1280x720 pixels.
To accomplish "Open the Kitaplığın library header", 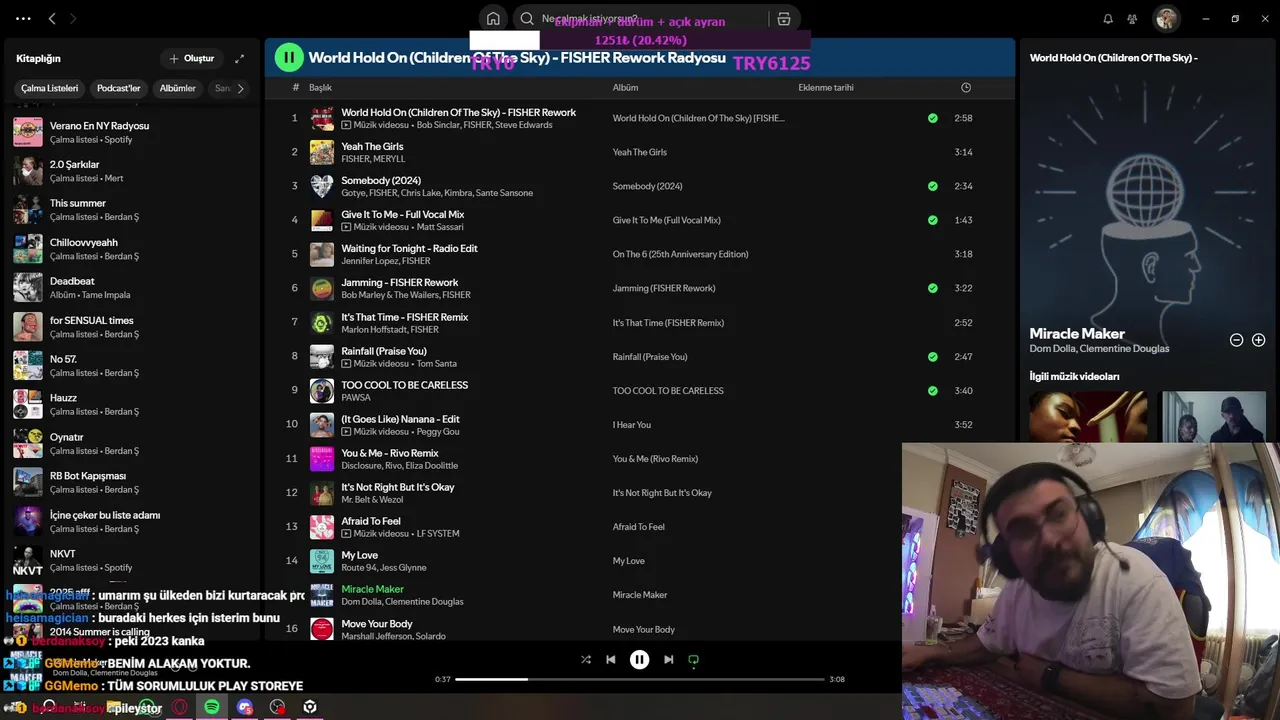I will click(x=38, y=58).
